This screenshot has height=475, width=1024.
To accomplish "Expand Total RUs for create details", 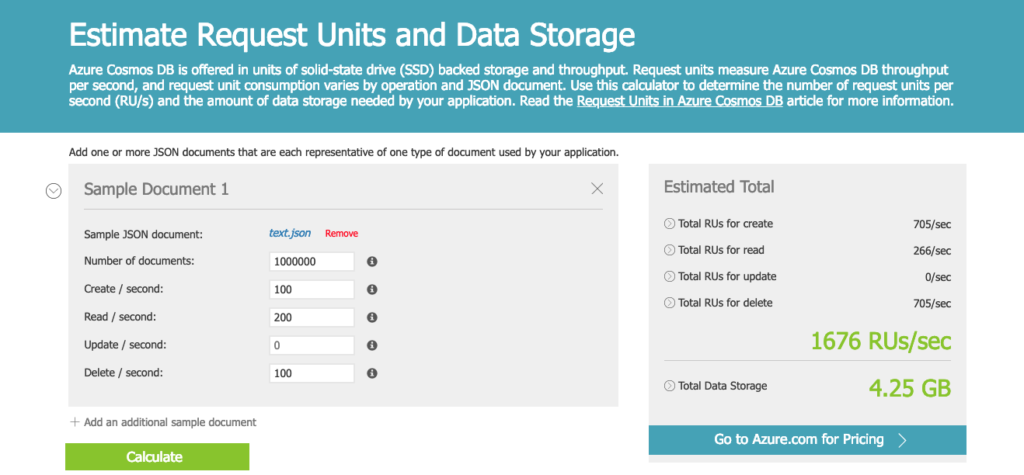I will 669,223.
